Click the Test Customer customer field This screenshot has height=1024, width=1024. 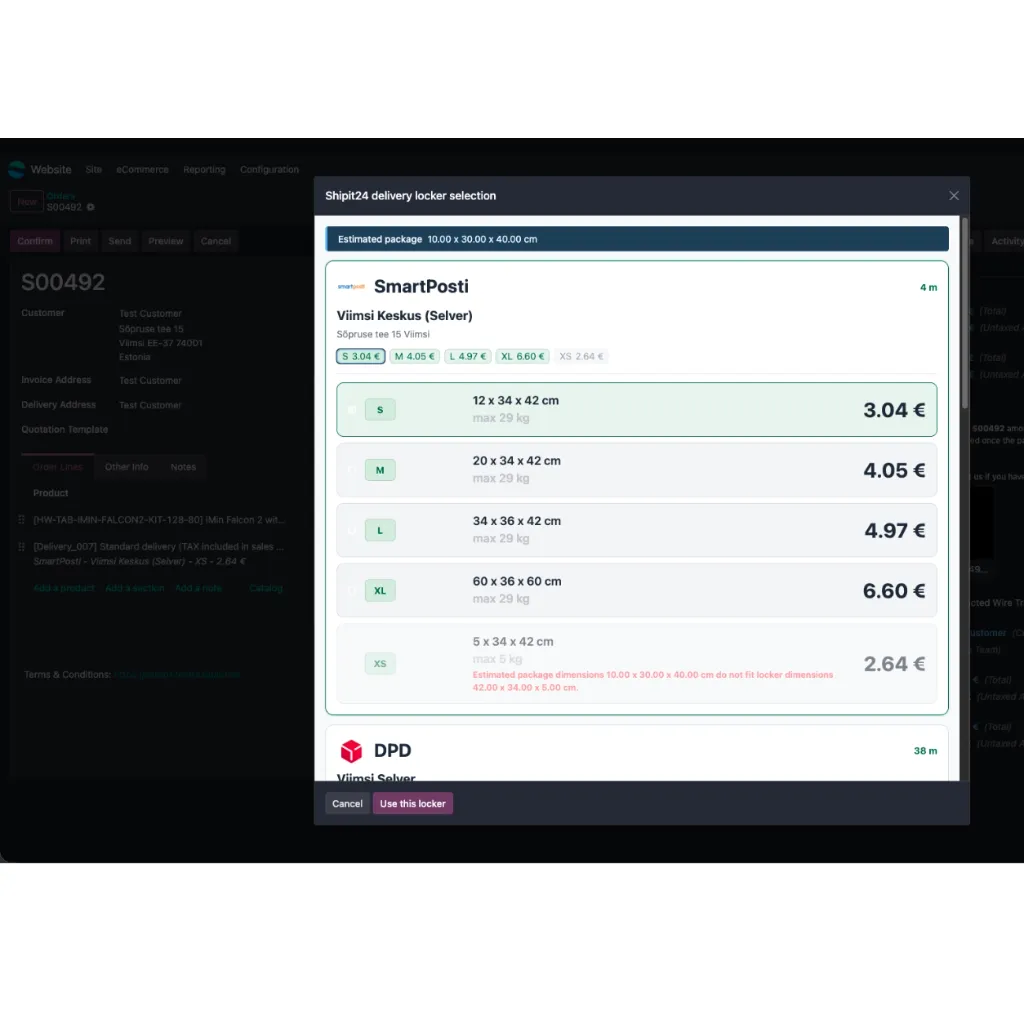[x=150, y=313]
